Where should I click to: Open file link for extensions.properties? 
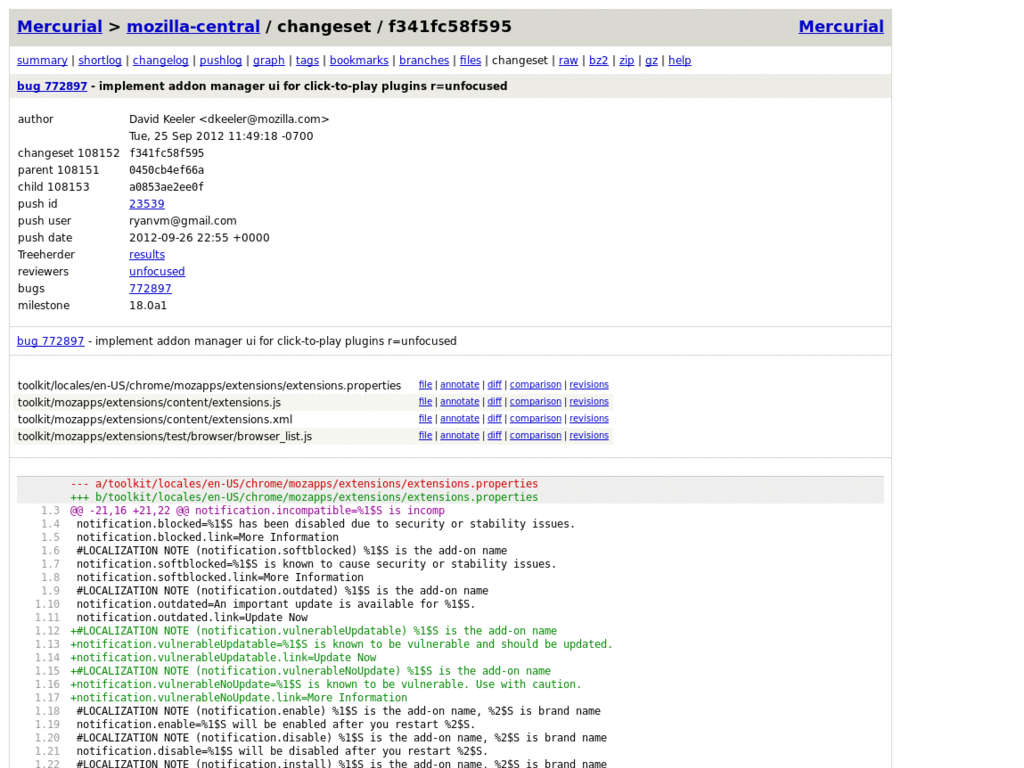coord(425,385)
